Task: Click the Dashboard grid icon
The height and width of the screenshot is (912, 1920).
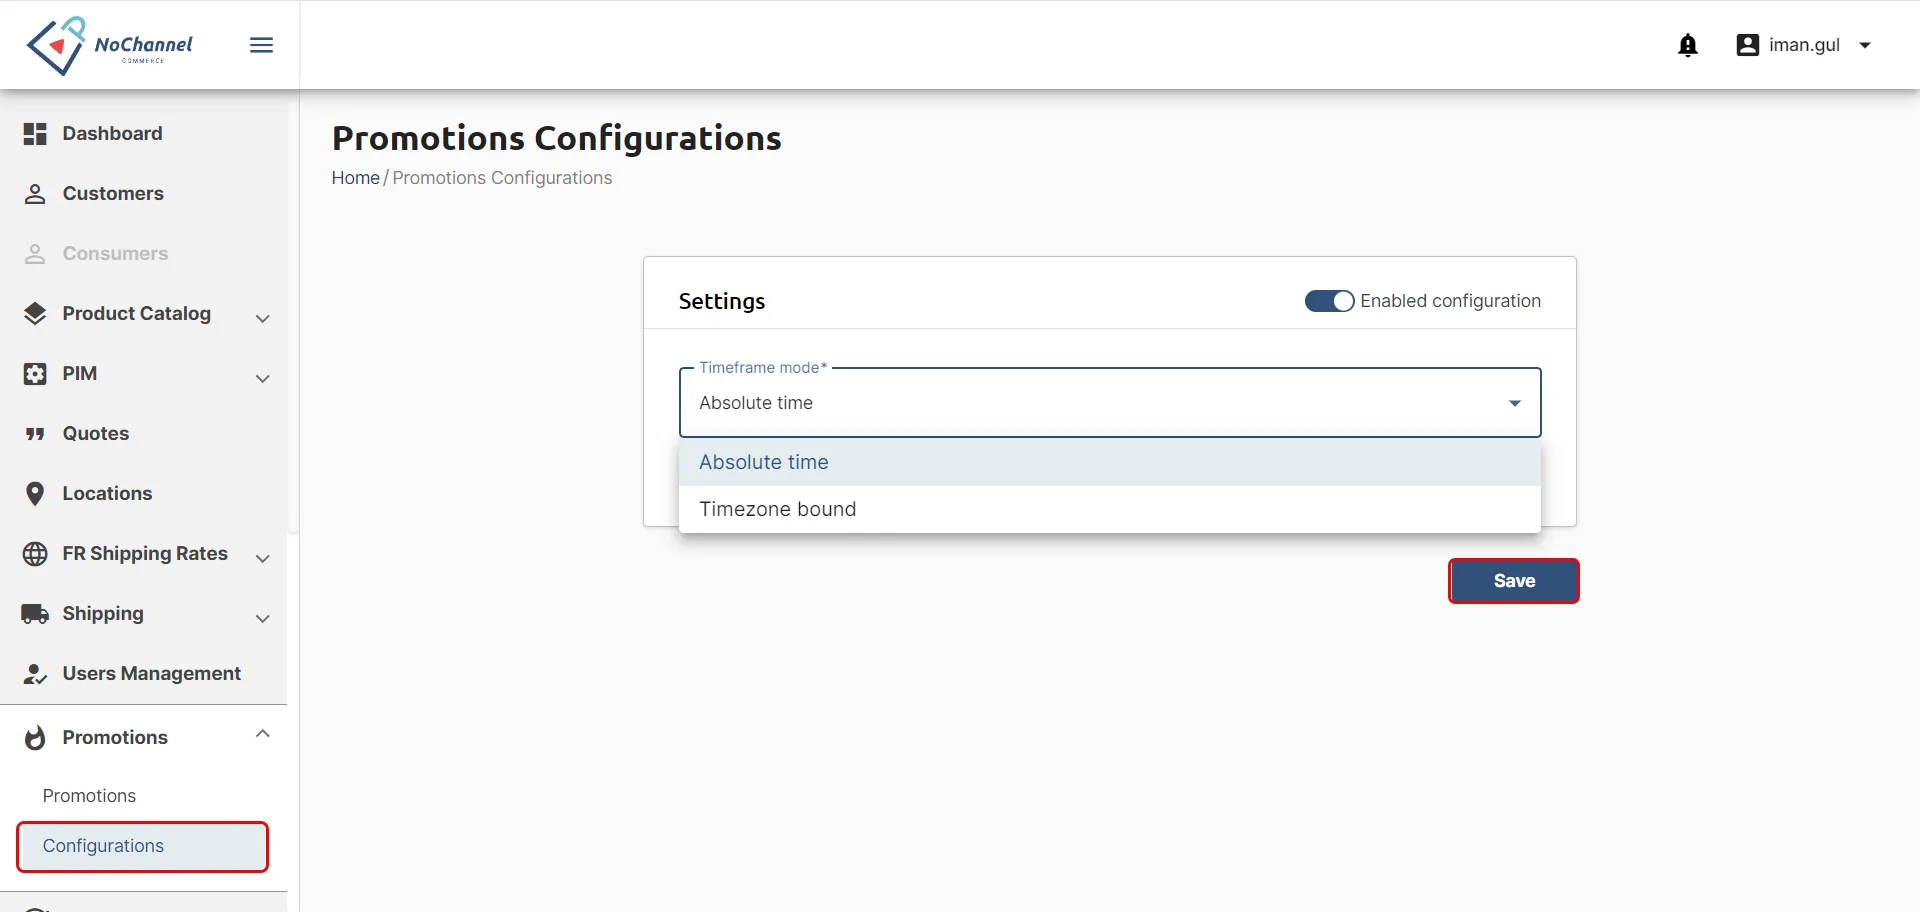Action: point(35,134)
